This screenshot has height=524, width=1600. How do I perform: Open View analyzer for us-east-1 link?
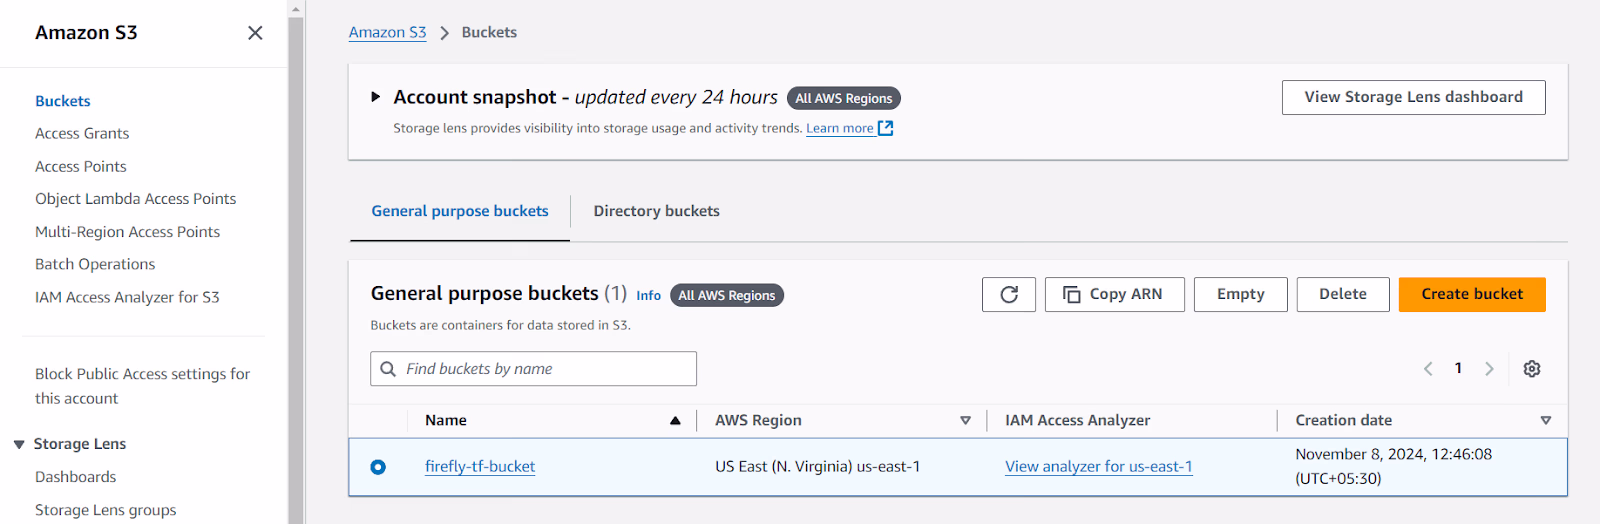pos(1099,466)
